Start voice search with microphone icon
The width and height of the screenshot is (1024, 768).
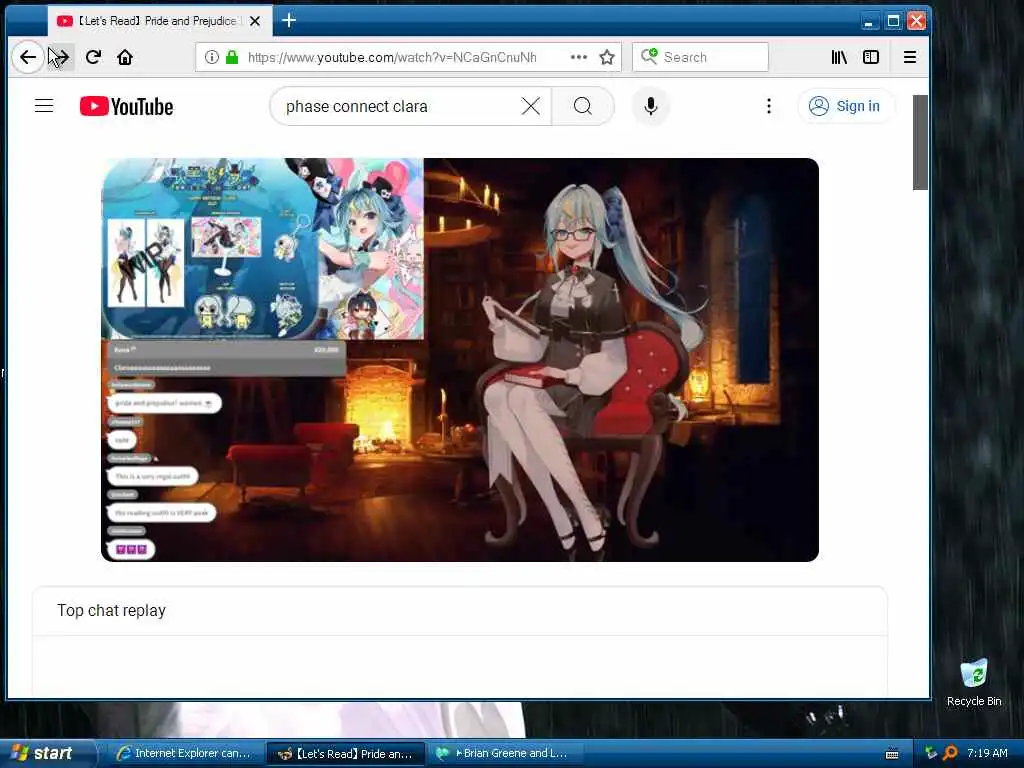point(650,106)
